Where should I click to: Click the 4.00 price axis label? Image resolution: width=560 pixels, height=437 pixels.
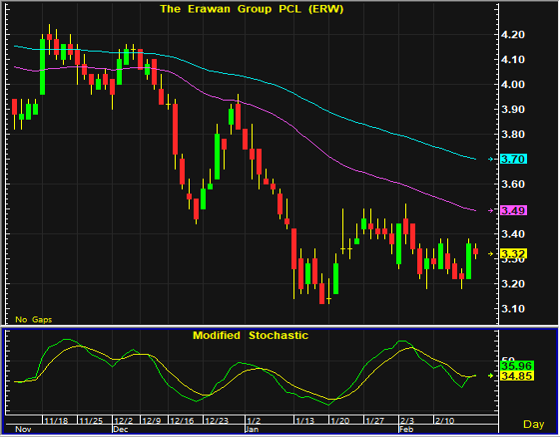pos(513,85)
